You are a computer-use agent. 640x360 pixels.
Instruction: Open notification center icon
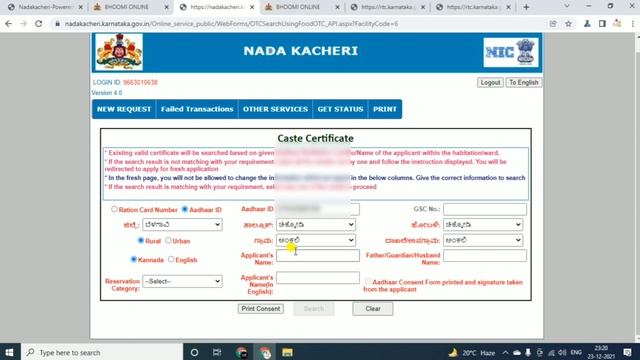[x=627, y=352]
